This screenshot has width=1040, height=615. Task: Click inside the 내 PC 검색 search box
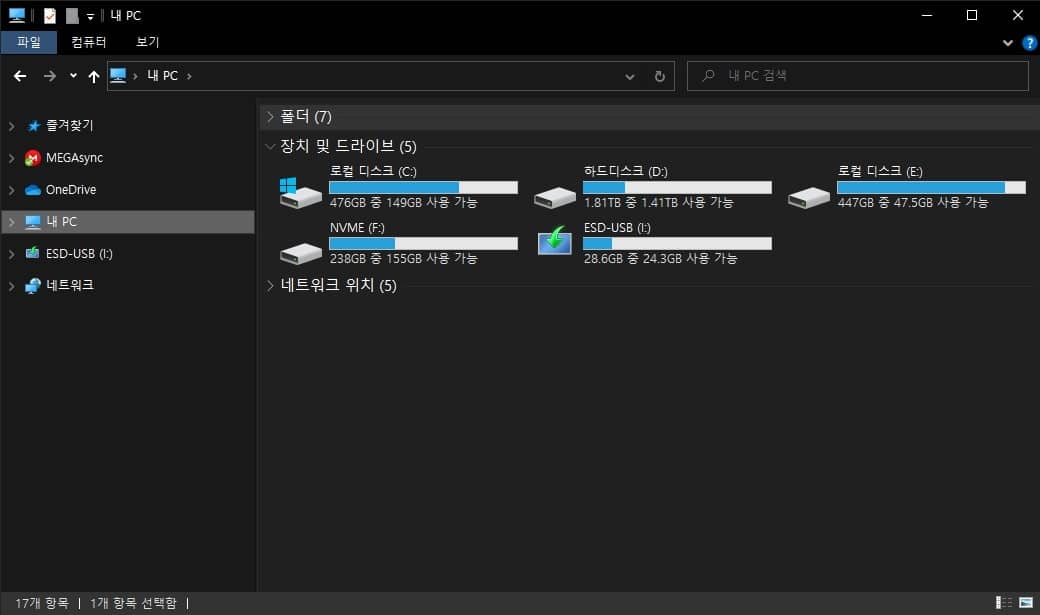point(855,75)
